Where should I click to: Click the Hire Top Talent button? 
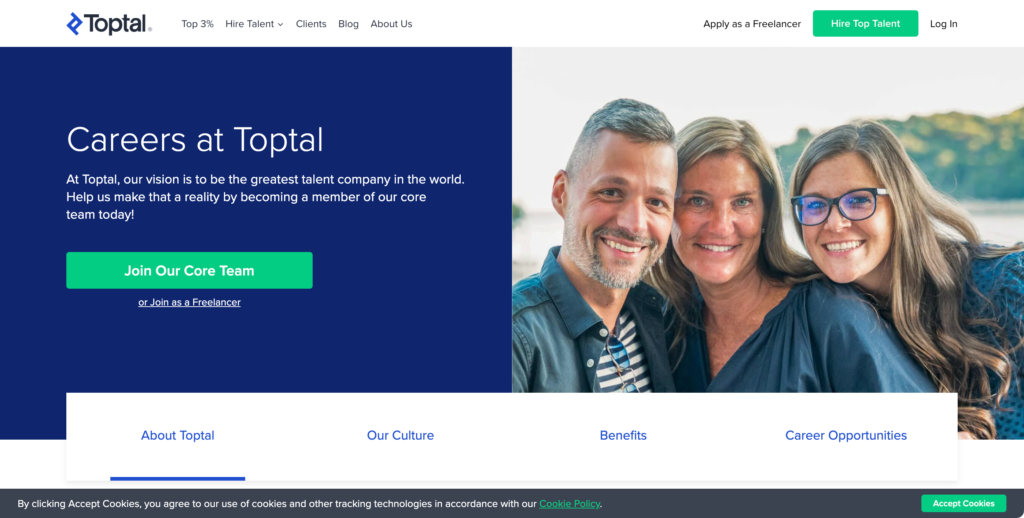coord(865,24)
